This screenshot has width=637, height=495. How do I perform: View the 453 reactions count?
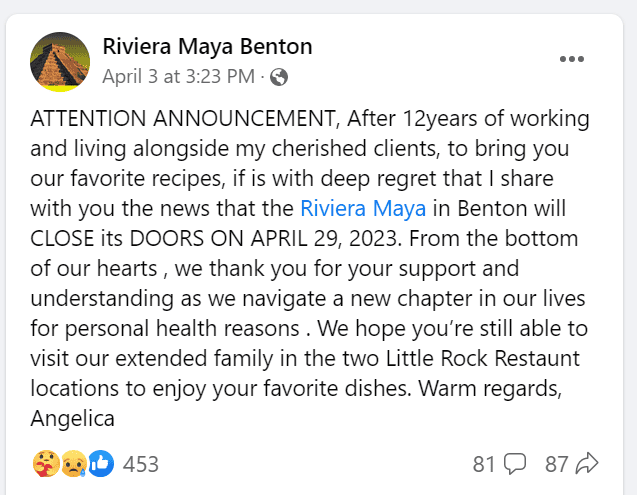pos(140,464)
